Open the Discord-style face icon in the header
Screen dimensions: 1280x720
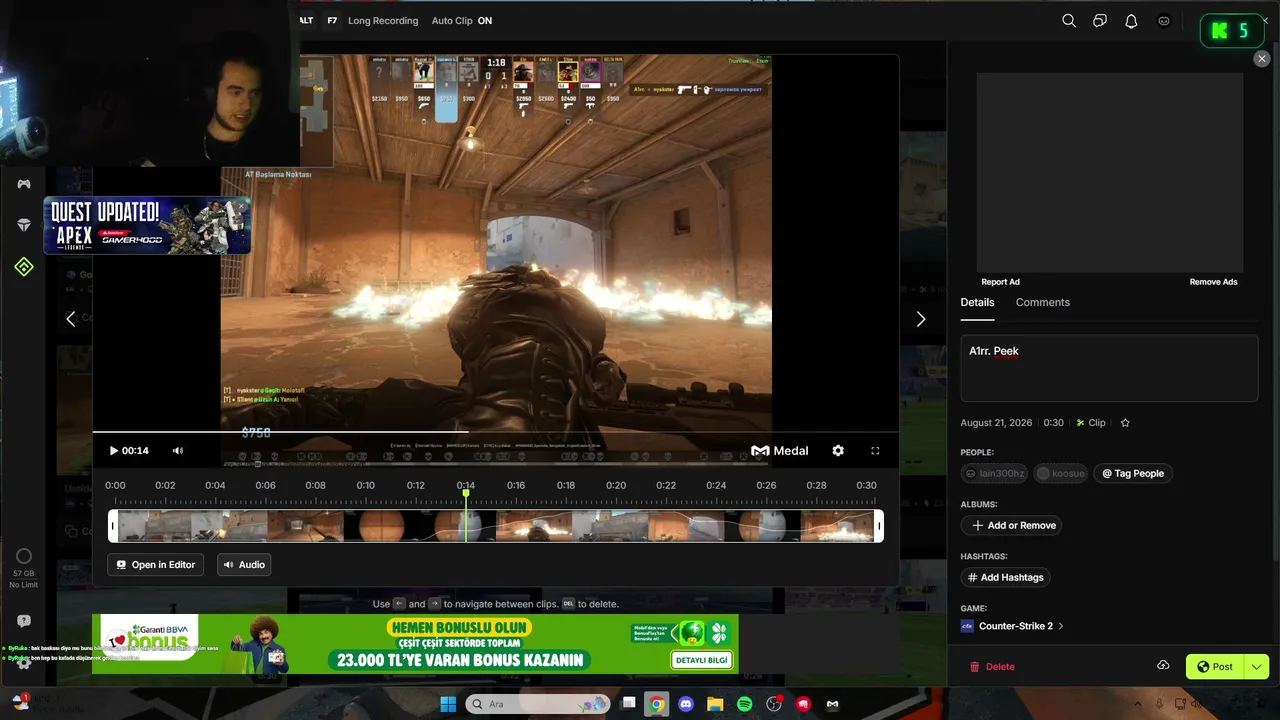click(x=1164, y=21)
